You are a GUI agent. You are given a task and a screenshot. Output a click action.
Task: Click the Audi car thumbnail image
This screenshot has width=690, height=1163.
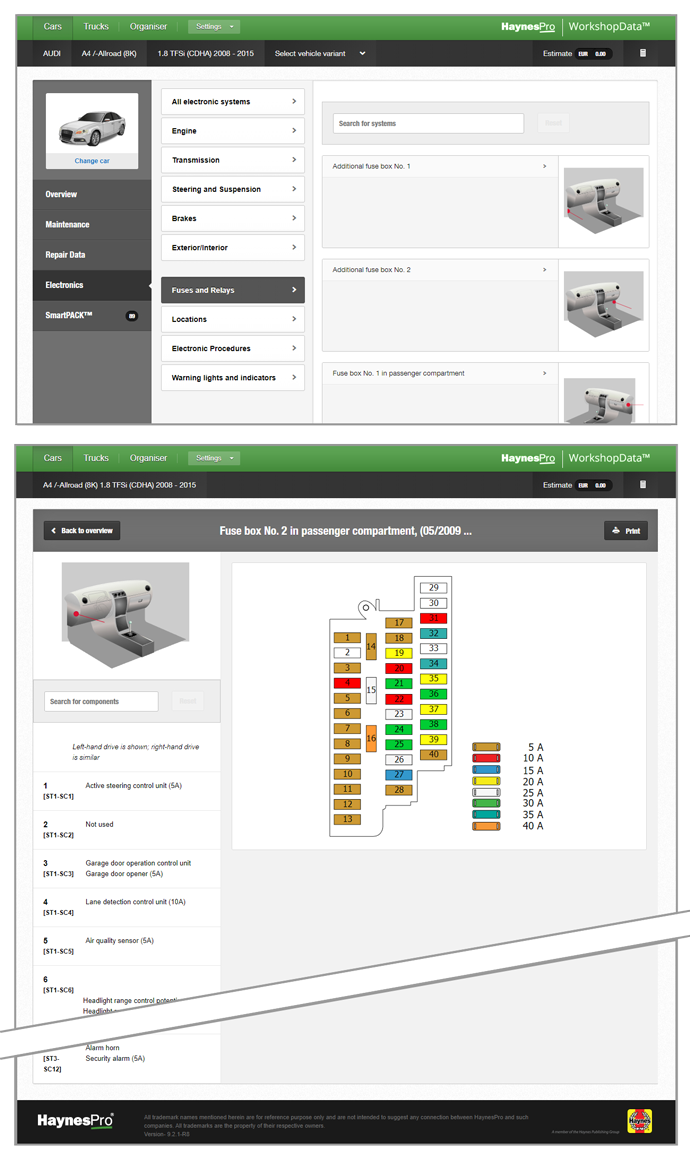tap(92, 125)
